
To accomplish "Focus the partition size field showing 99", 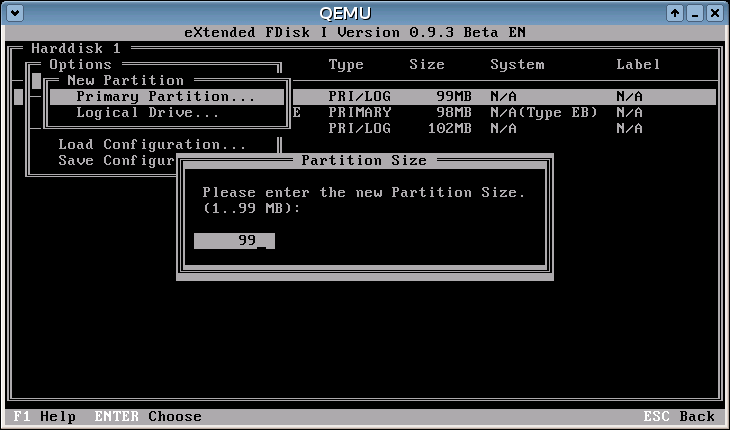I will [x=234, y=241].
